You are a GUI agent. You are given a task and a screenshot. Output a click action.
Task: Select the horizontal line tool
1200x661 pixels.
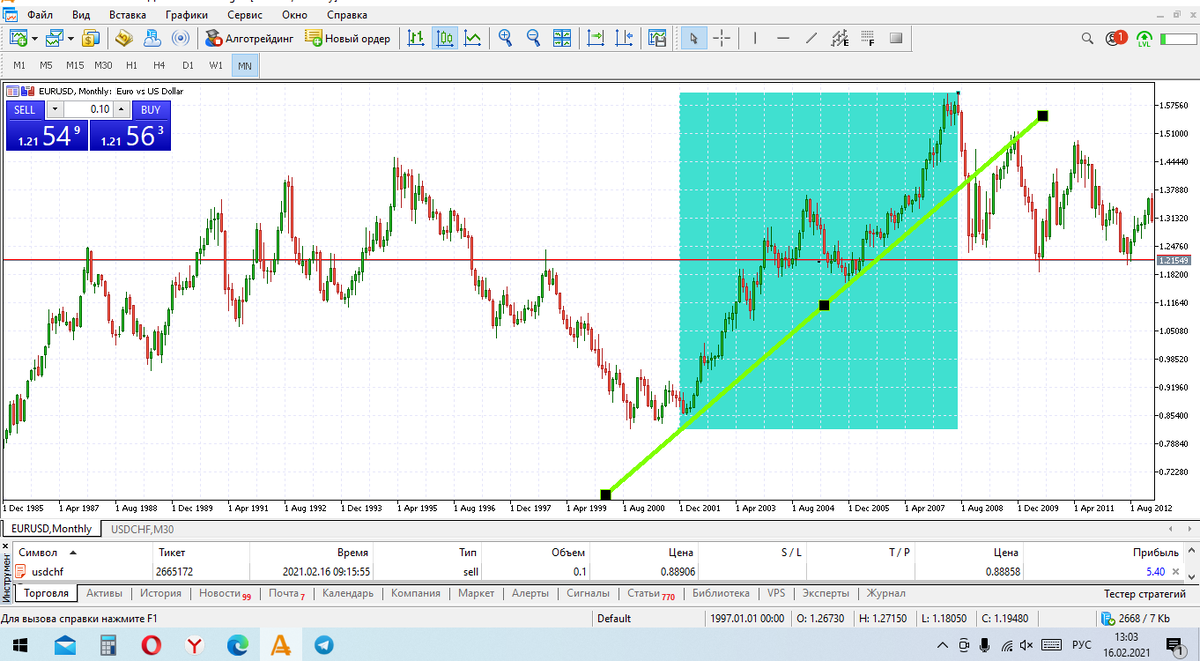pos(783,38)
